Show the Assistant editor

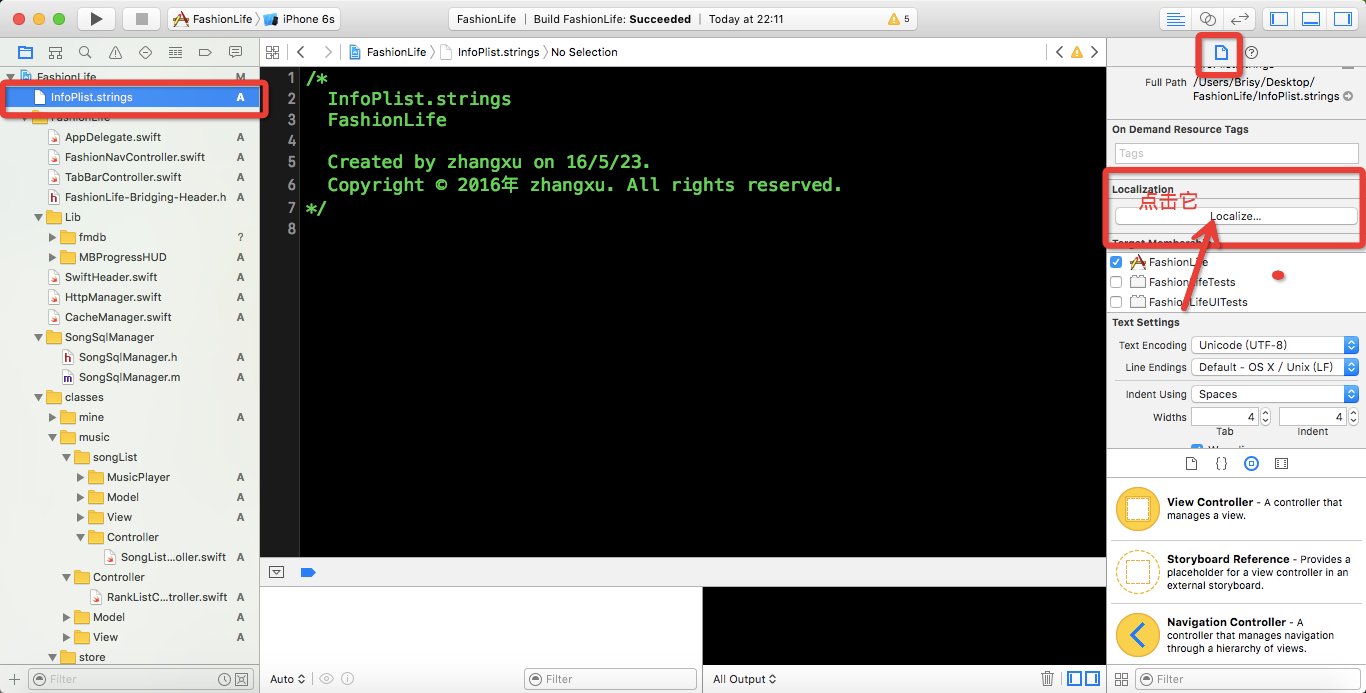click(1208, 19)
